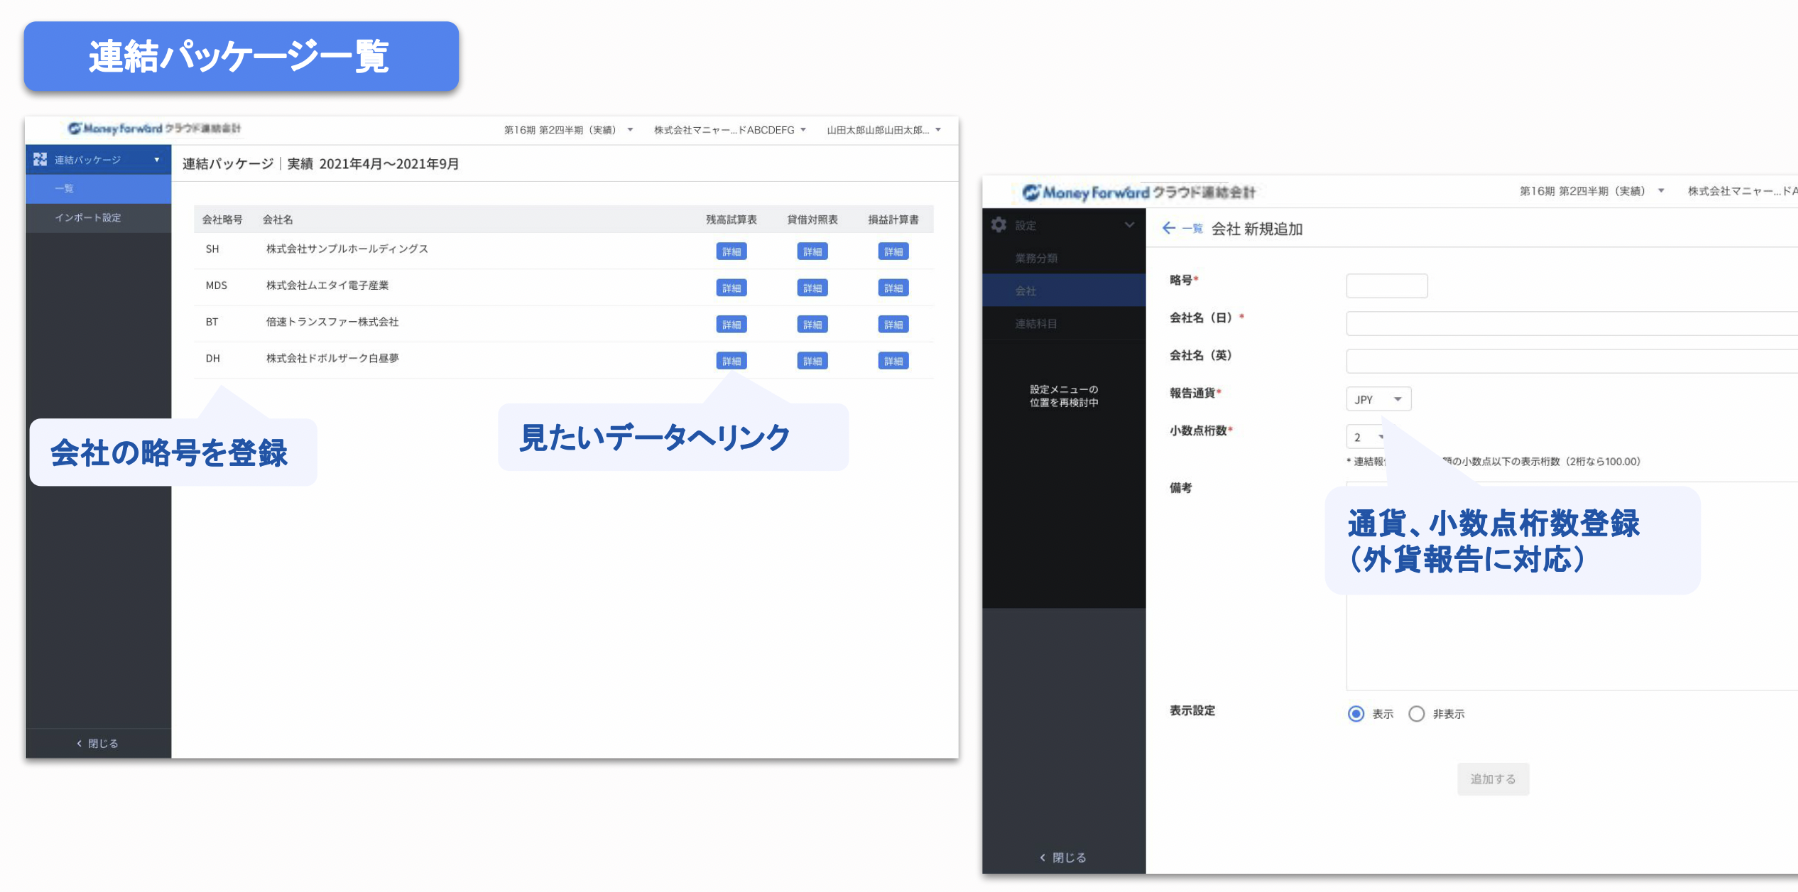
Task: Open the 小数点桁数 dropdown showing 2
Action: click(x=1366, y=437)
